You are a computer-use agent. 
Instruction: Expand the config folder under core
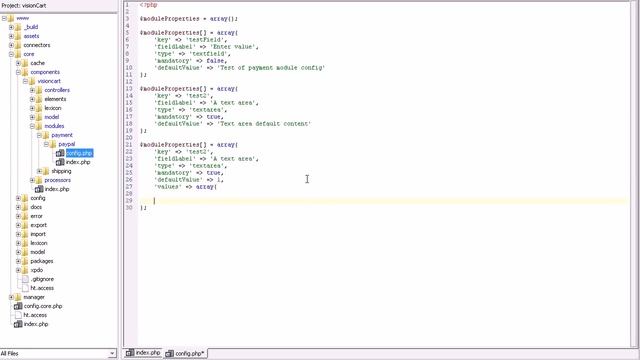tap(18, 198)
